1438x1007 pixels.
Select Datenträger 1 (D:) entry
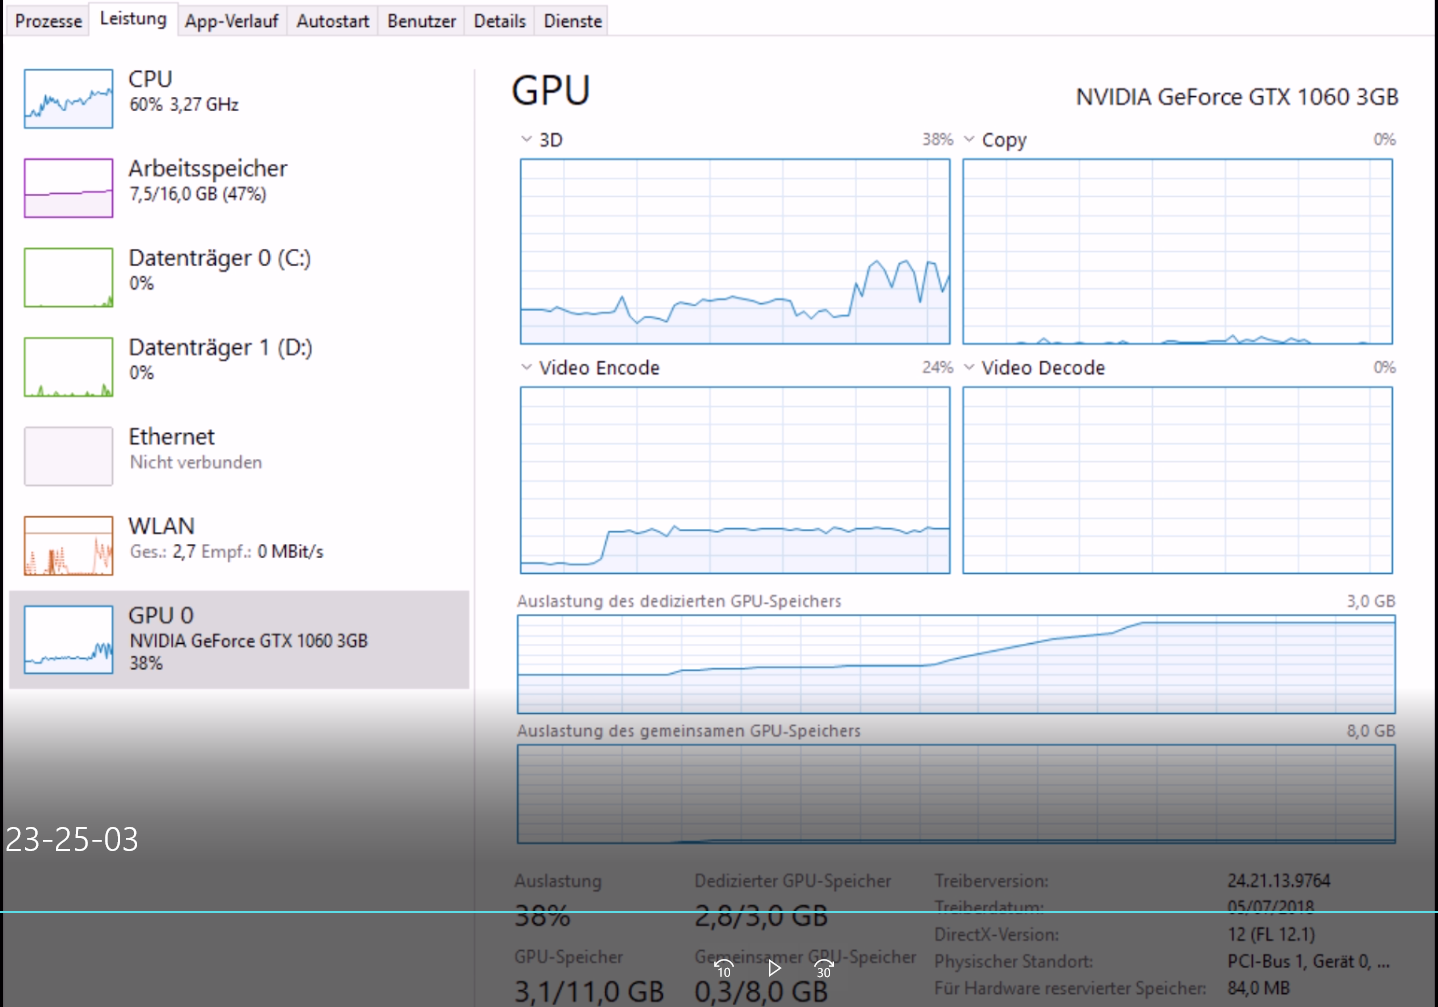pyautogui.click(x=239, y=366)
